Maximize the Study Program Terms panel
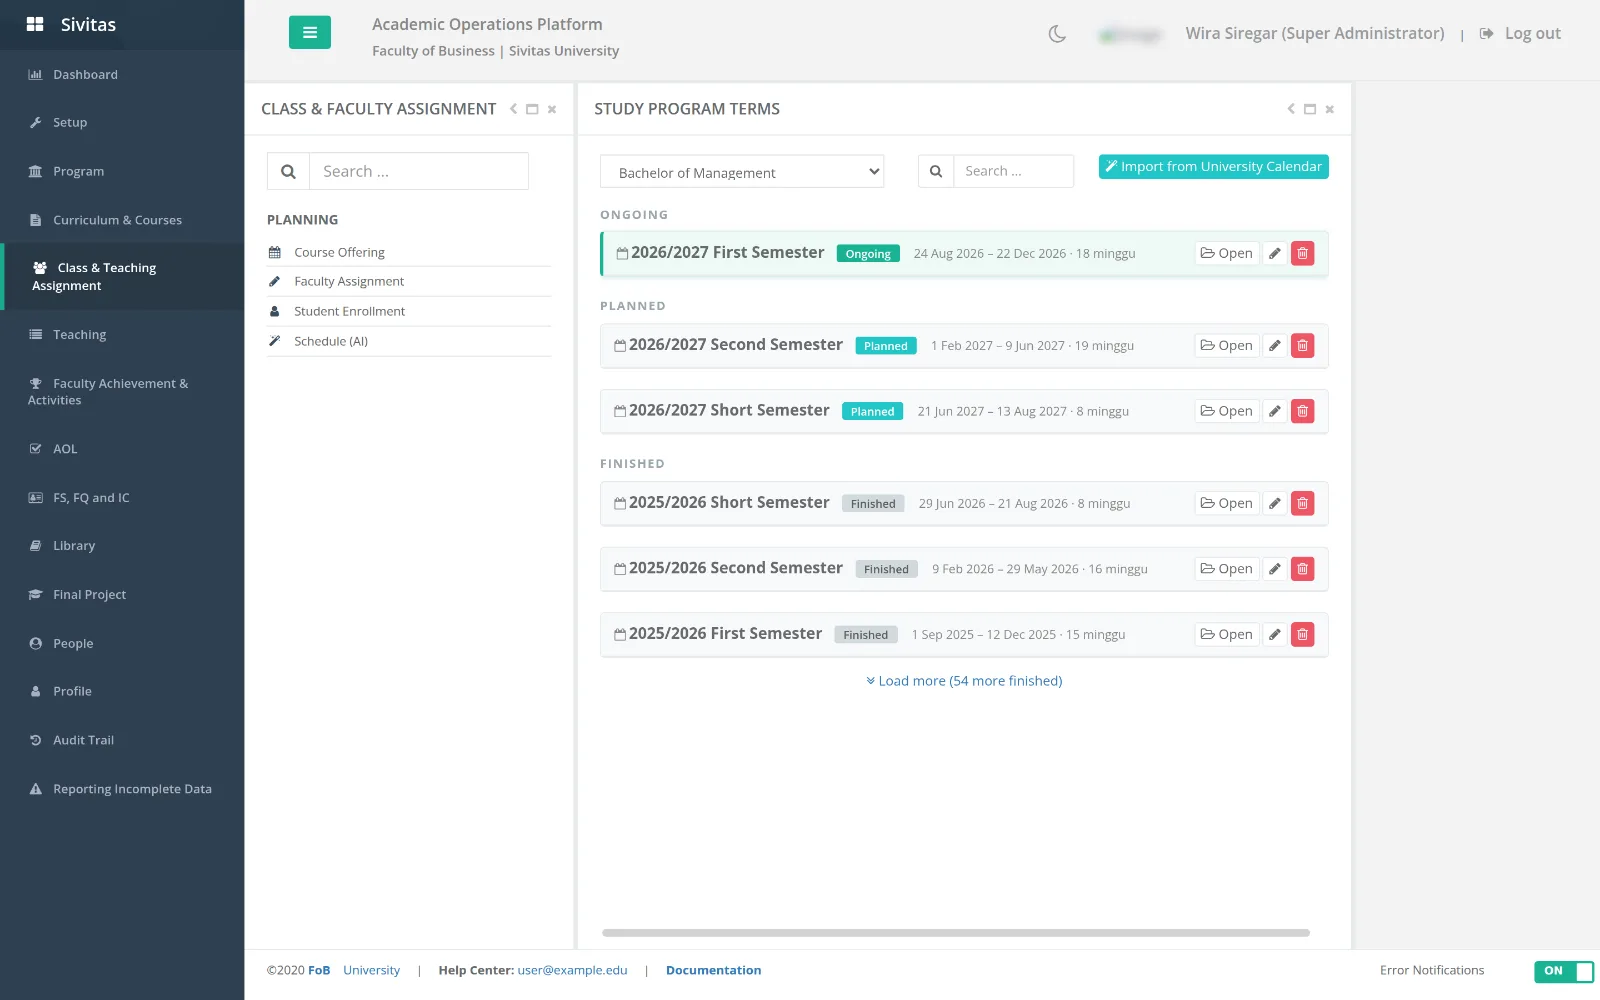Screen dimensions: 1600x1000 tap(1310, 109)
